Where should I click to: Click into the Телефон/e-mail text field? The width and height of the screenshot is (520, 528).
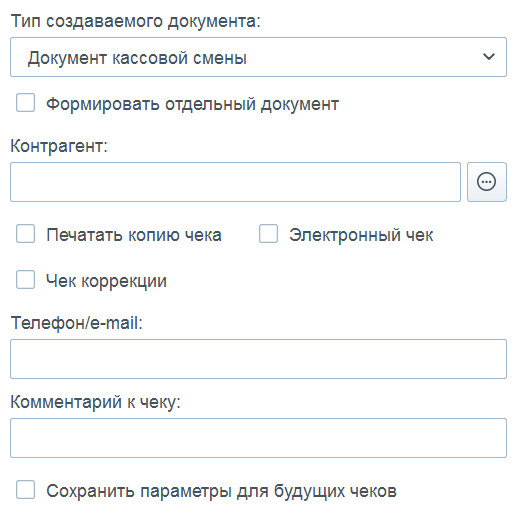coord(258,359)
